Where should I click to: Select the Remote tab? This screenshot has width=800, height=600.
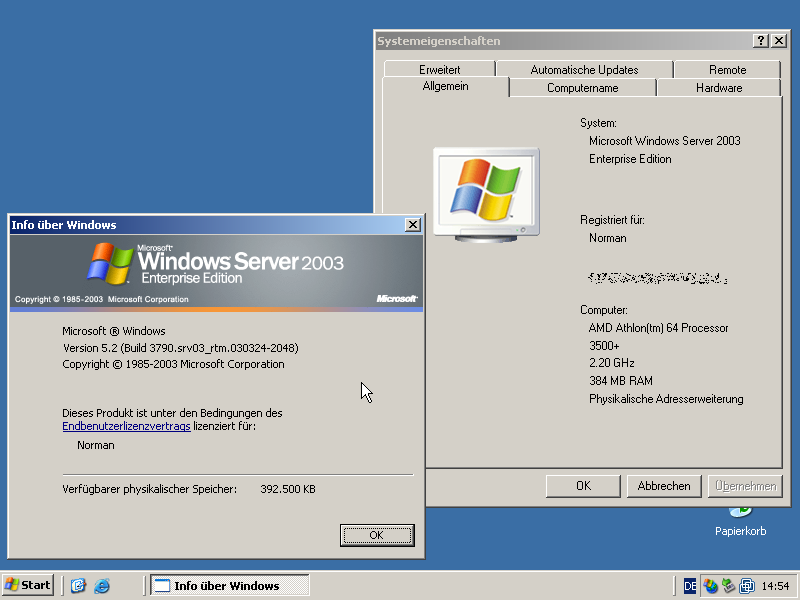[x=727, y=70]
